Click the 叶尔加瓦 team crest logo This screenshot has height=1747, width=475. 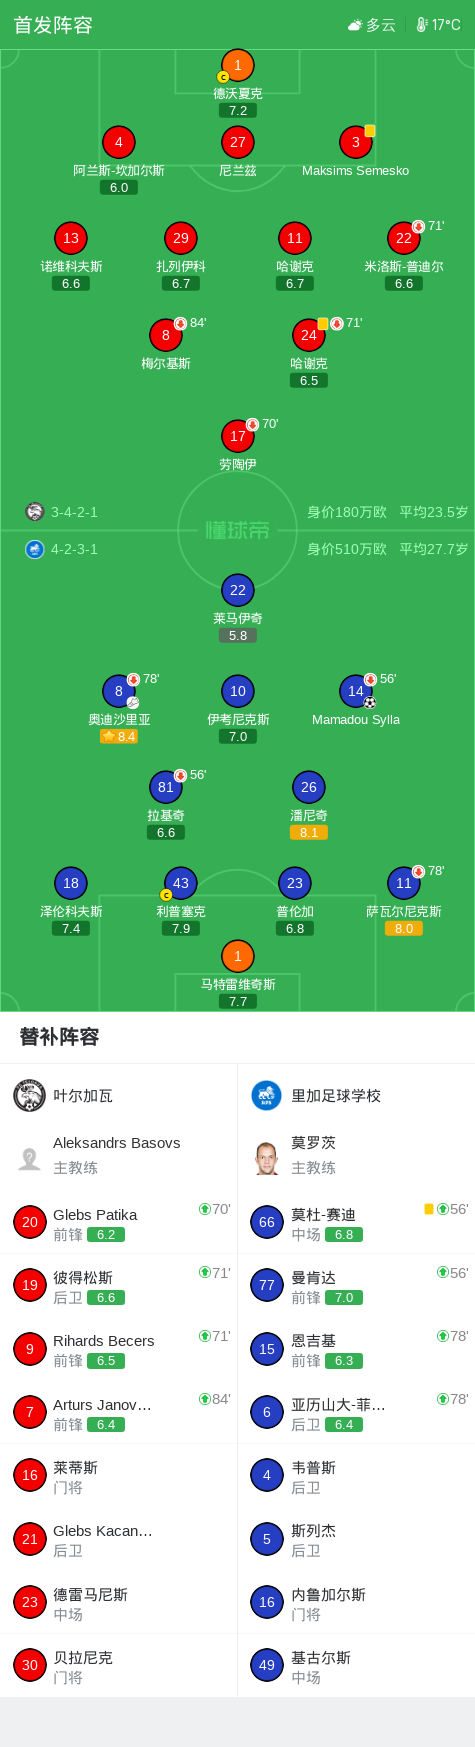pos(30,1095)
